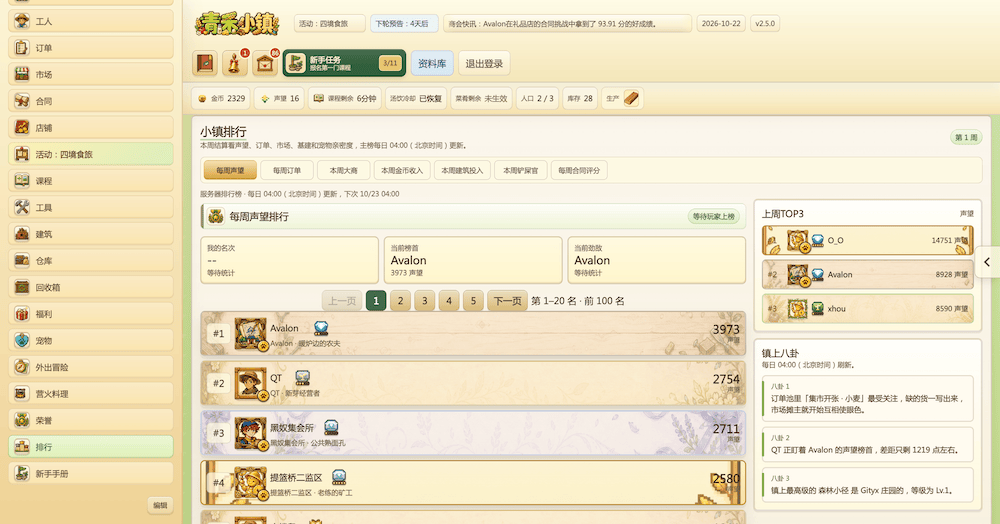Open 工具 tools in sidebar
This screenshot has width=1000, height=524.
pos(91,207)
